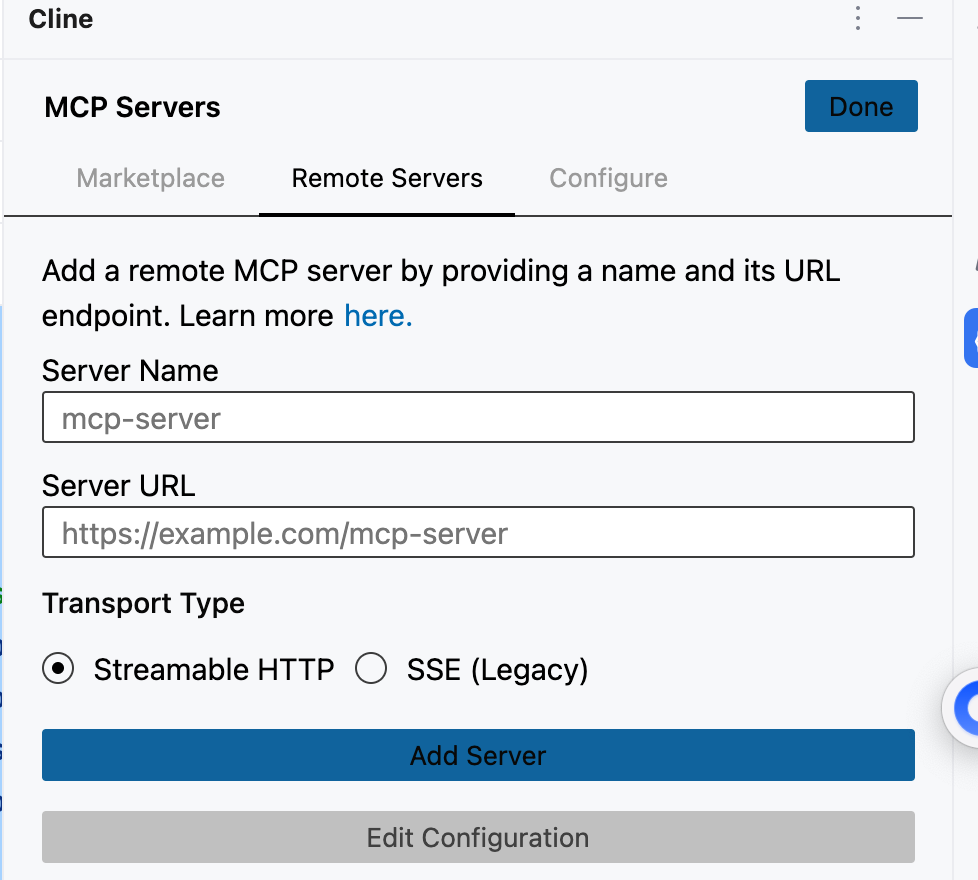Click the 'Transport Type' label
978x880 pixels.
point(143,604)
